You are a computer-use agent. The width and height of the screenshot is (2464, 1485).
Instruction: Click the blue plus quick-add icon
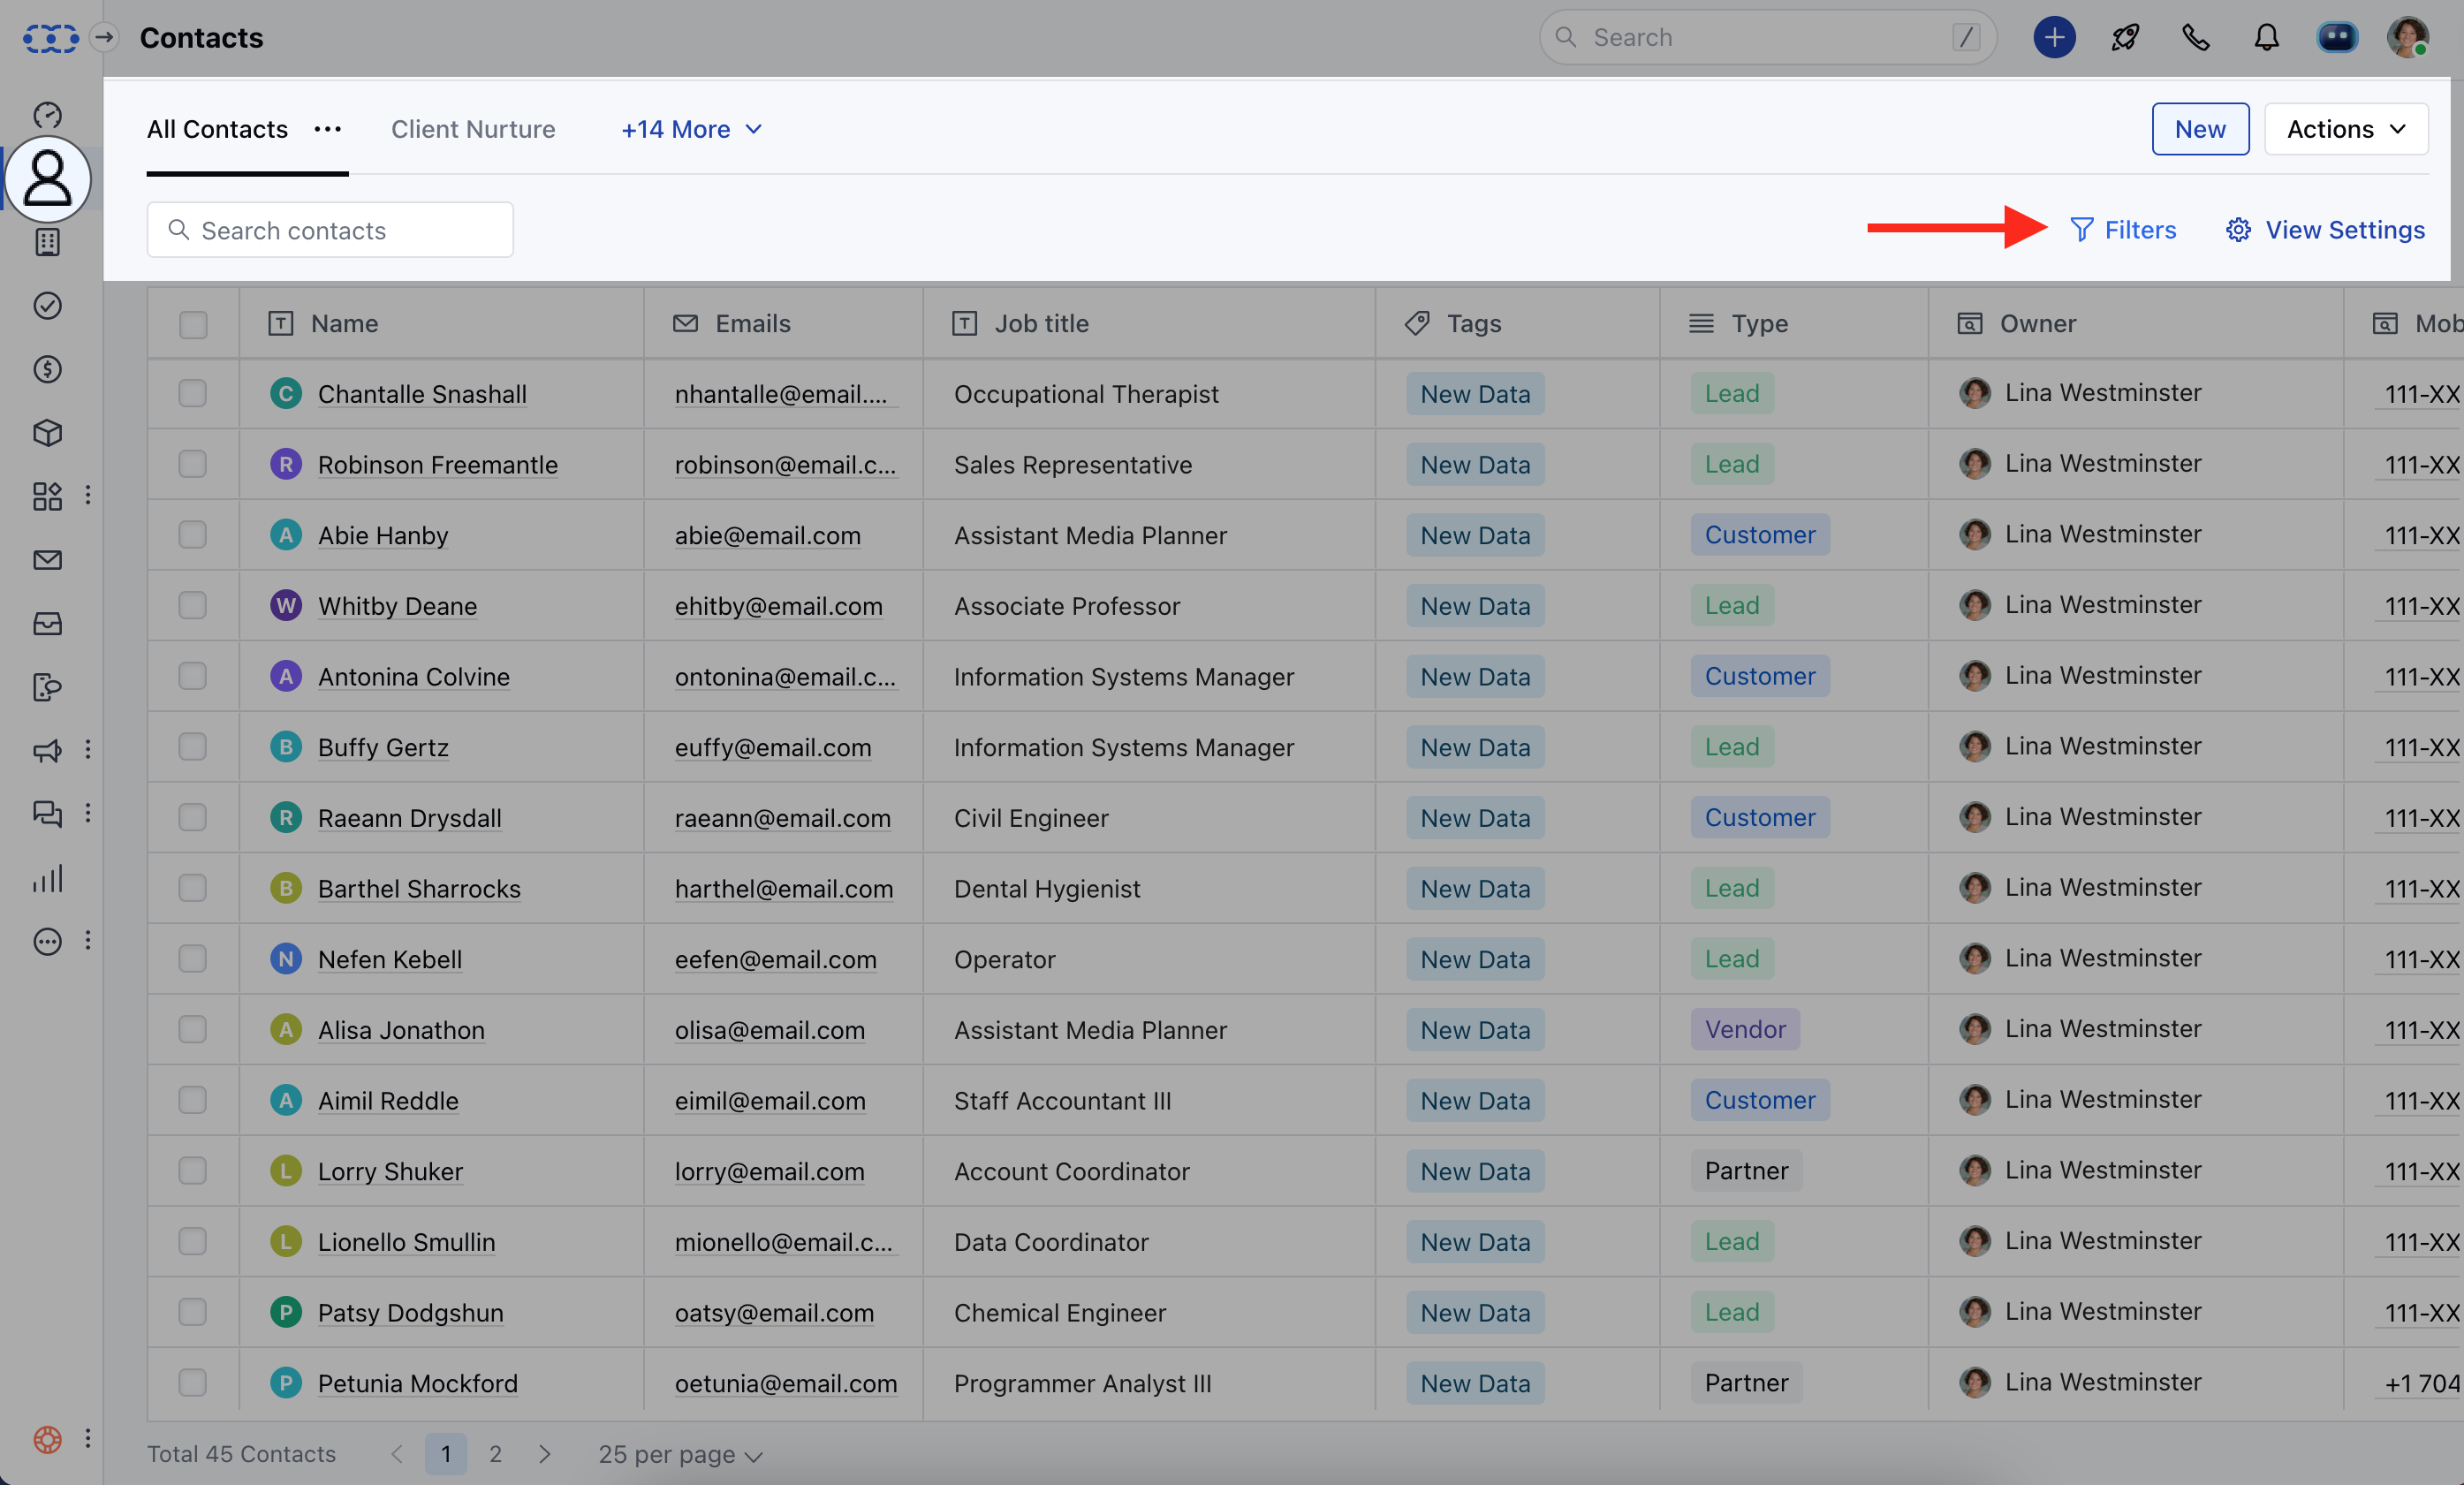2053,38
